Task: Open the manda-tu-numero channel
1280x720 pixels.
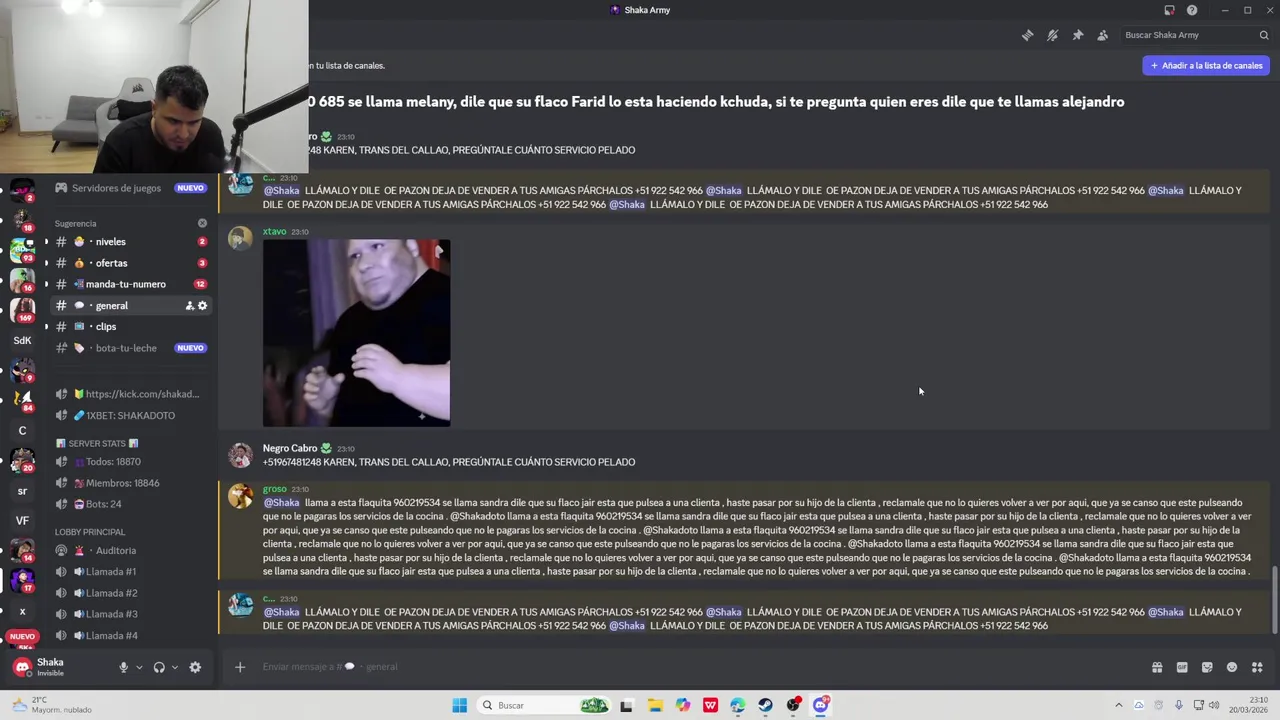Action: (x=130, y=284)
